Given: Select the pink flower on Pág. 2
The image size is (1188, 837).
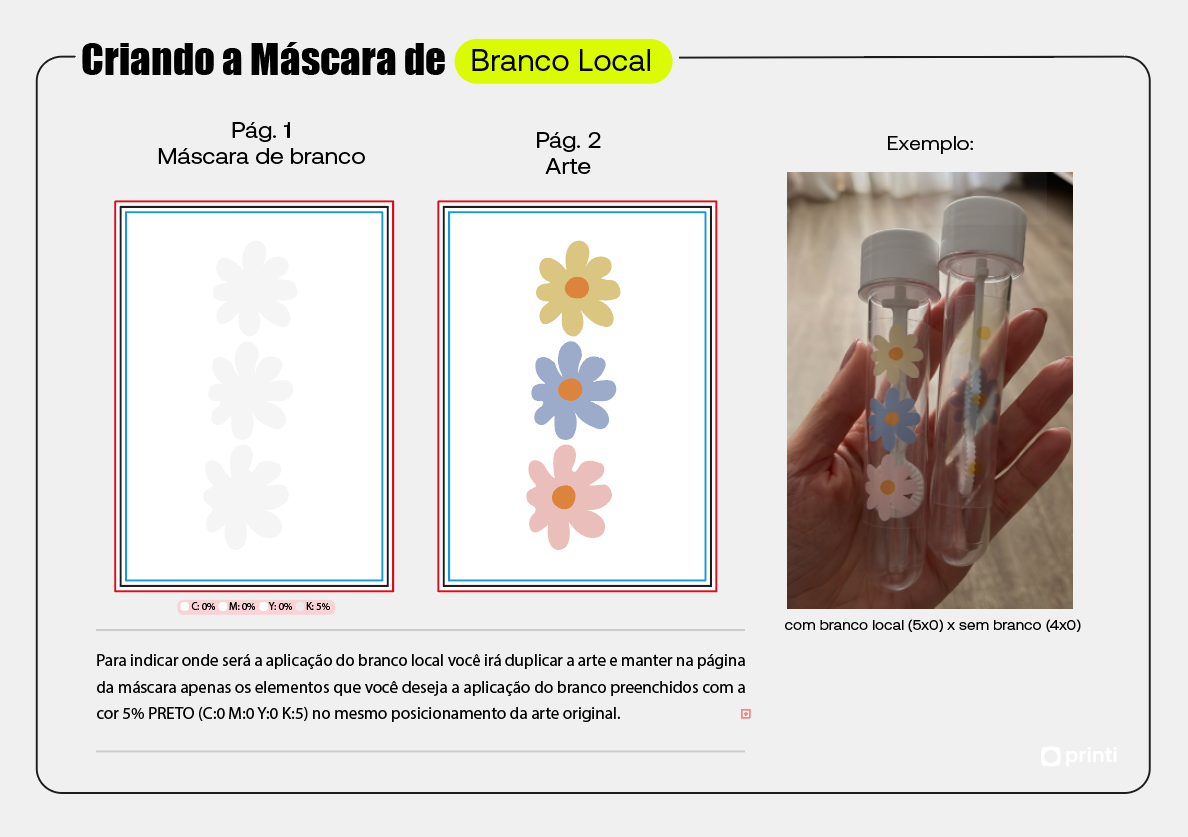Looking at the screenshot, I should (x=569, y=497).
